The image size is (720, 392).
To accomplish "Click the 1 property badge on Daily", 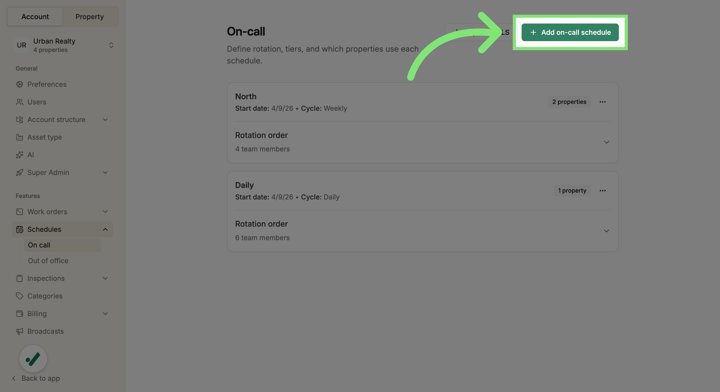I will tap(572, 190).
